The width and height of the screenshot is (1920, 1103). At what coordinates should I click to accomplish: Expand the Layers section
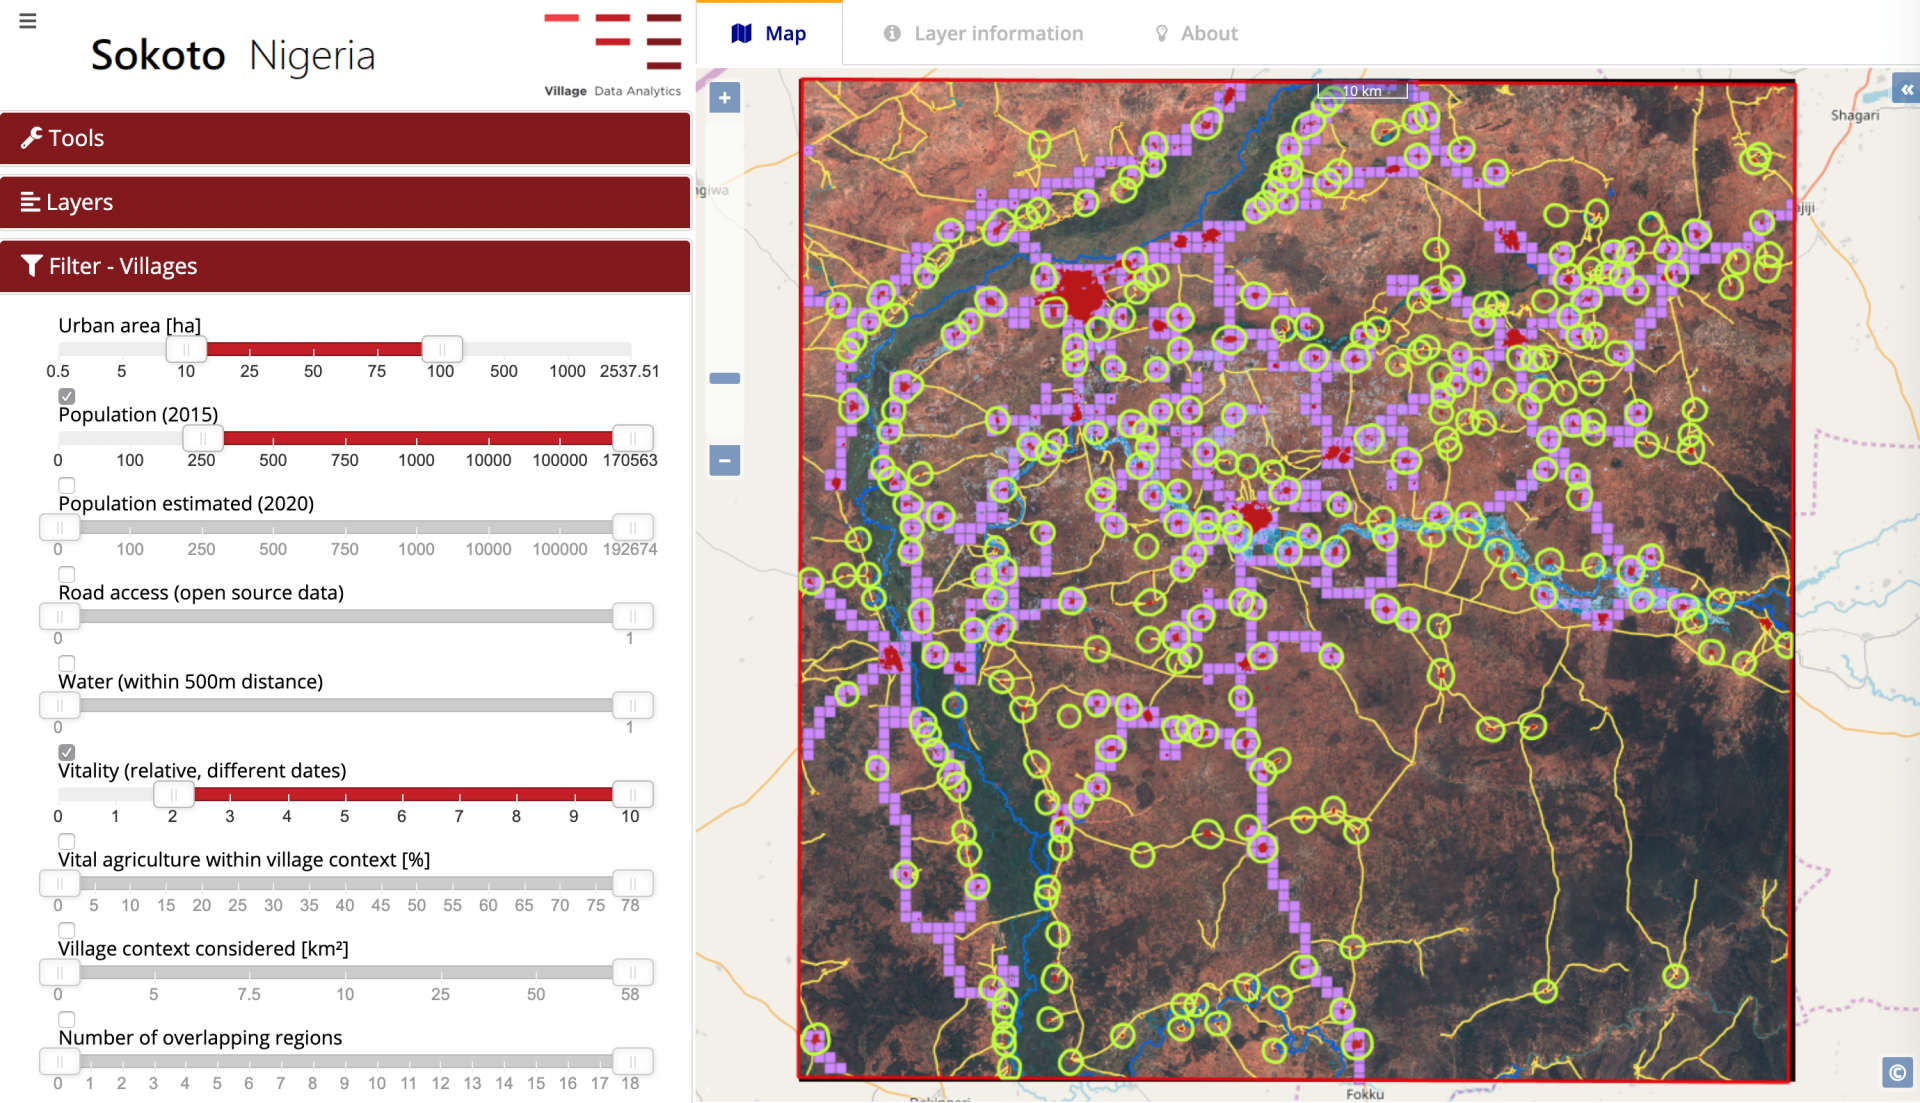click(345, 202)
